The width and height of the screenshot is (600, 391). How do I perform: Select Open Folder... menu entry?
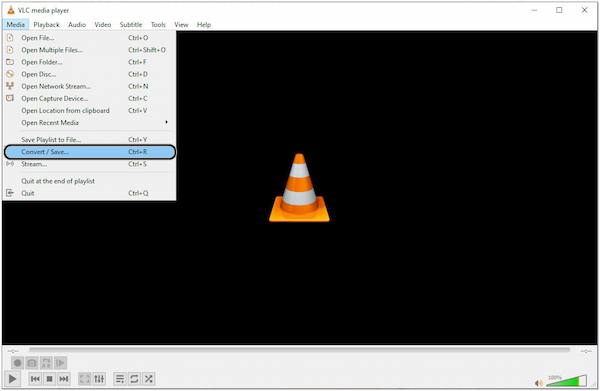click(x=90, y=62)
